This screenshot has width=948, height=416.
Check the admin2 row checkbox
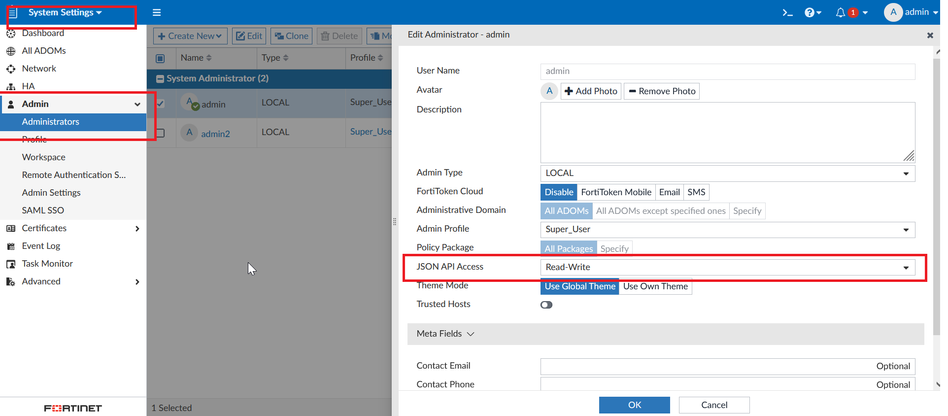click(x=160, y=132)
